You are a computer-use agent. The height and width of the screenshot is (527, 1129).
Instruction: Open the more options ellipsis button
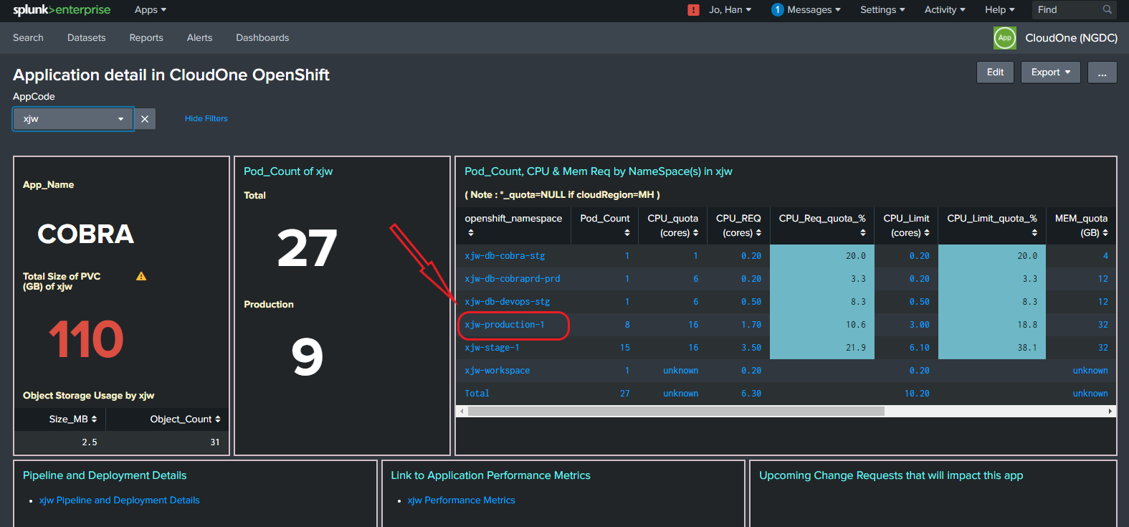[1102, 72]
